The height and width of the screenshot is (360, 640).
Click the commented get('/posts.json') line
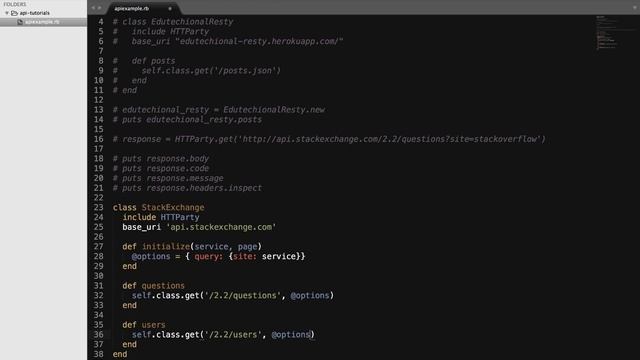[197, 71]
